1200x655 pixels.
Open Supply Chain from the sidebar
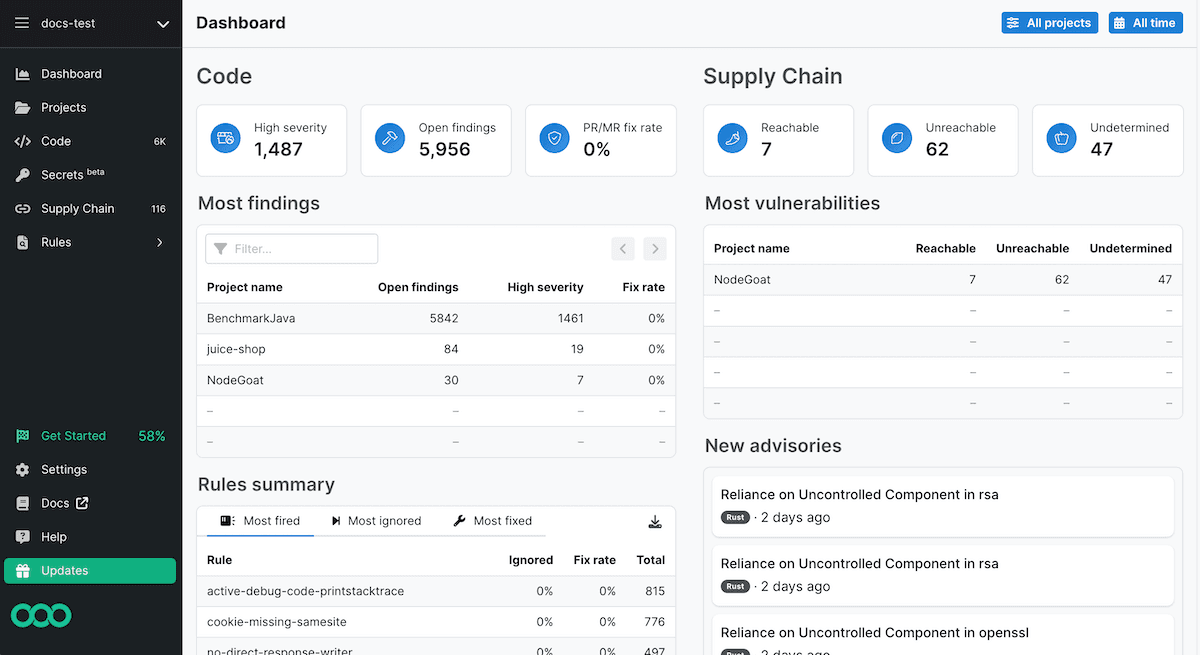click(x=22, y=208)
